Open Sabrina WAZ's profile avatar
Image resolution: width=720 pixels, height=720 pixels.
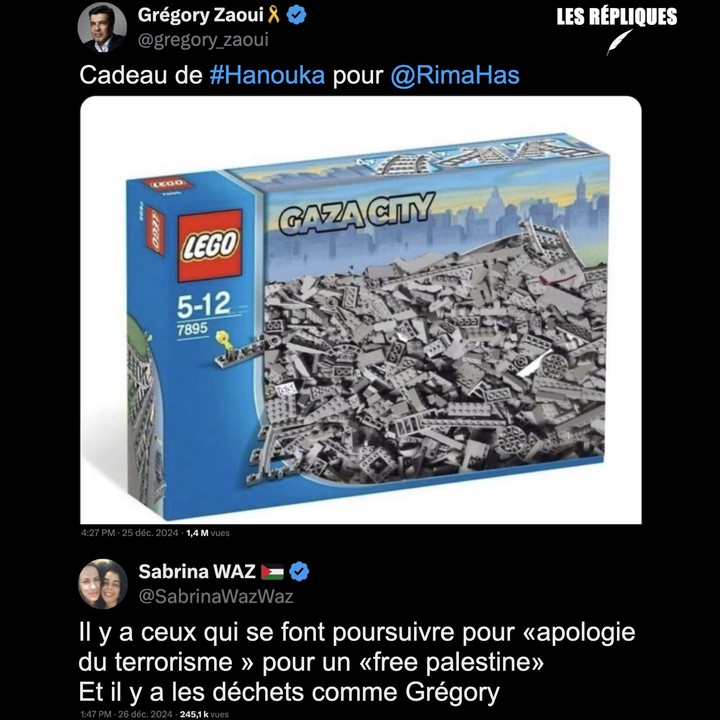(103, 584)
